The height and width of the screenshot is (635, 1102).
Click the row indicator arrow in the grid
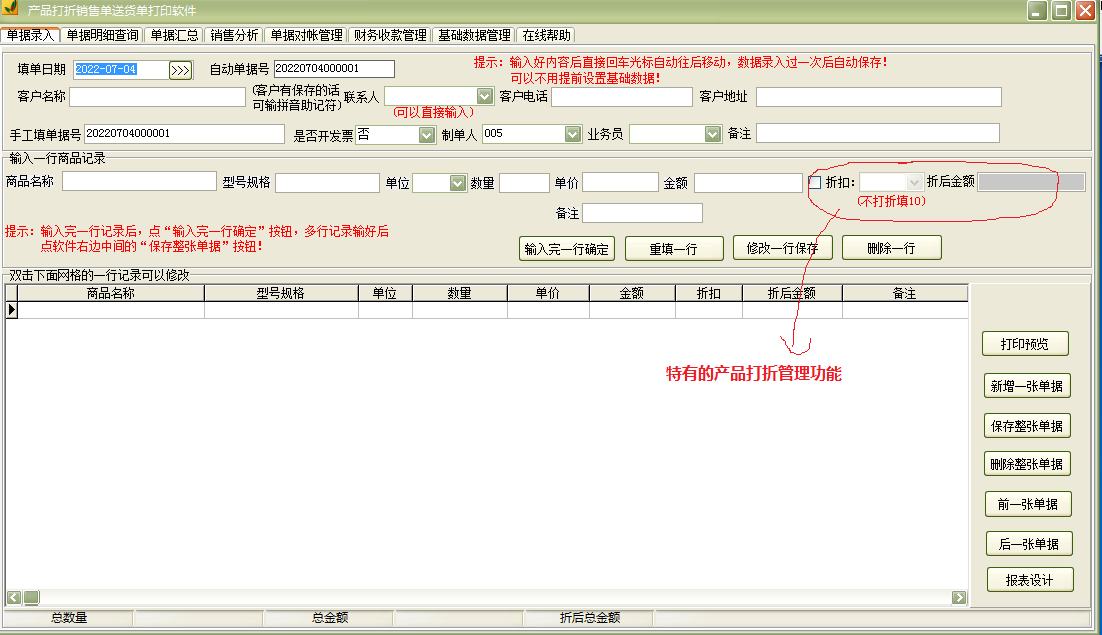[x=12, y=310]
